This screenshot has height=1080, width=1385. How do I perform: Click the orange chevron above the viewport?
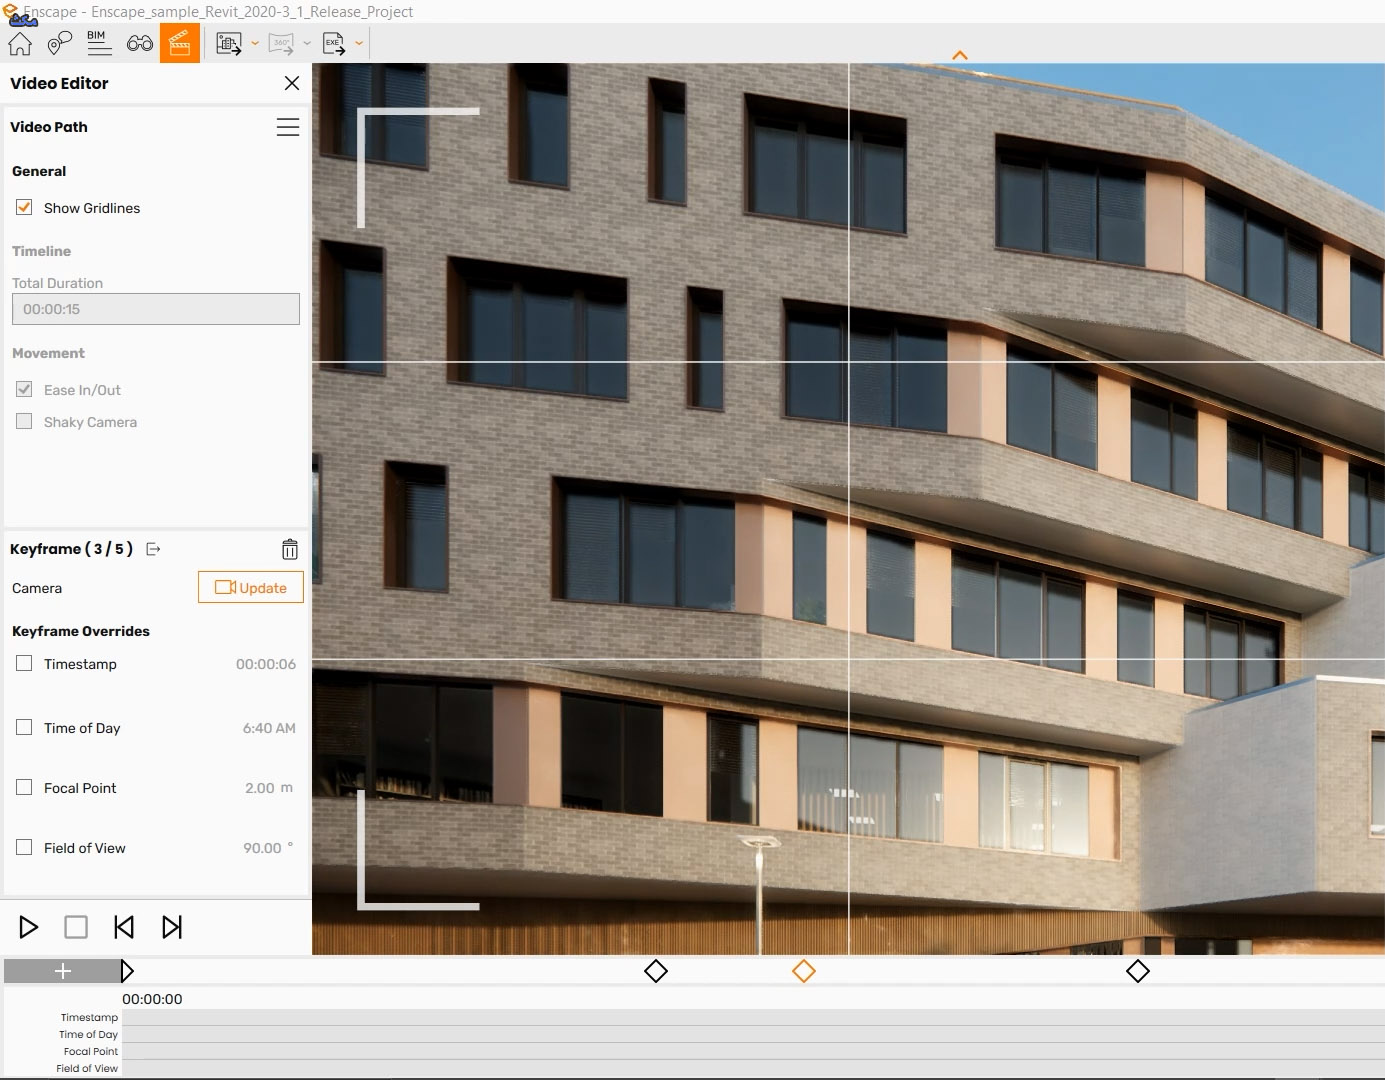[x=960, y=55]
